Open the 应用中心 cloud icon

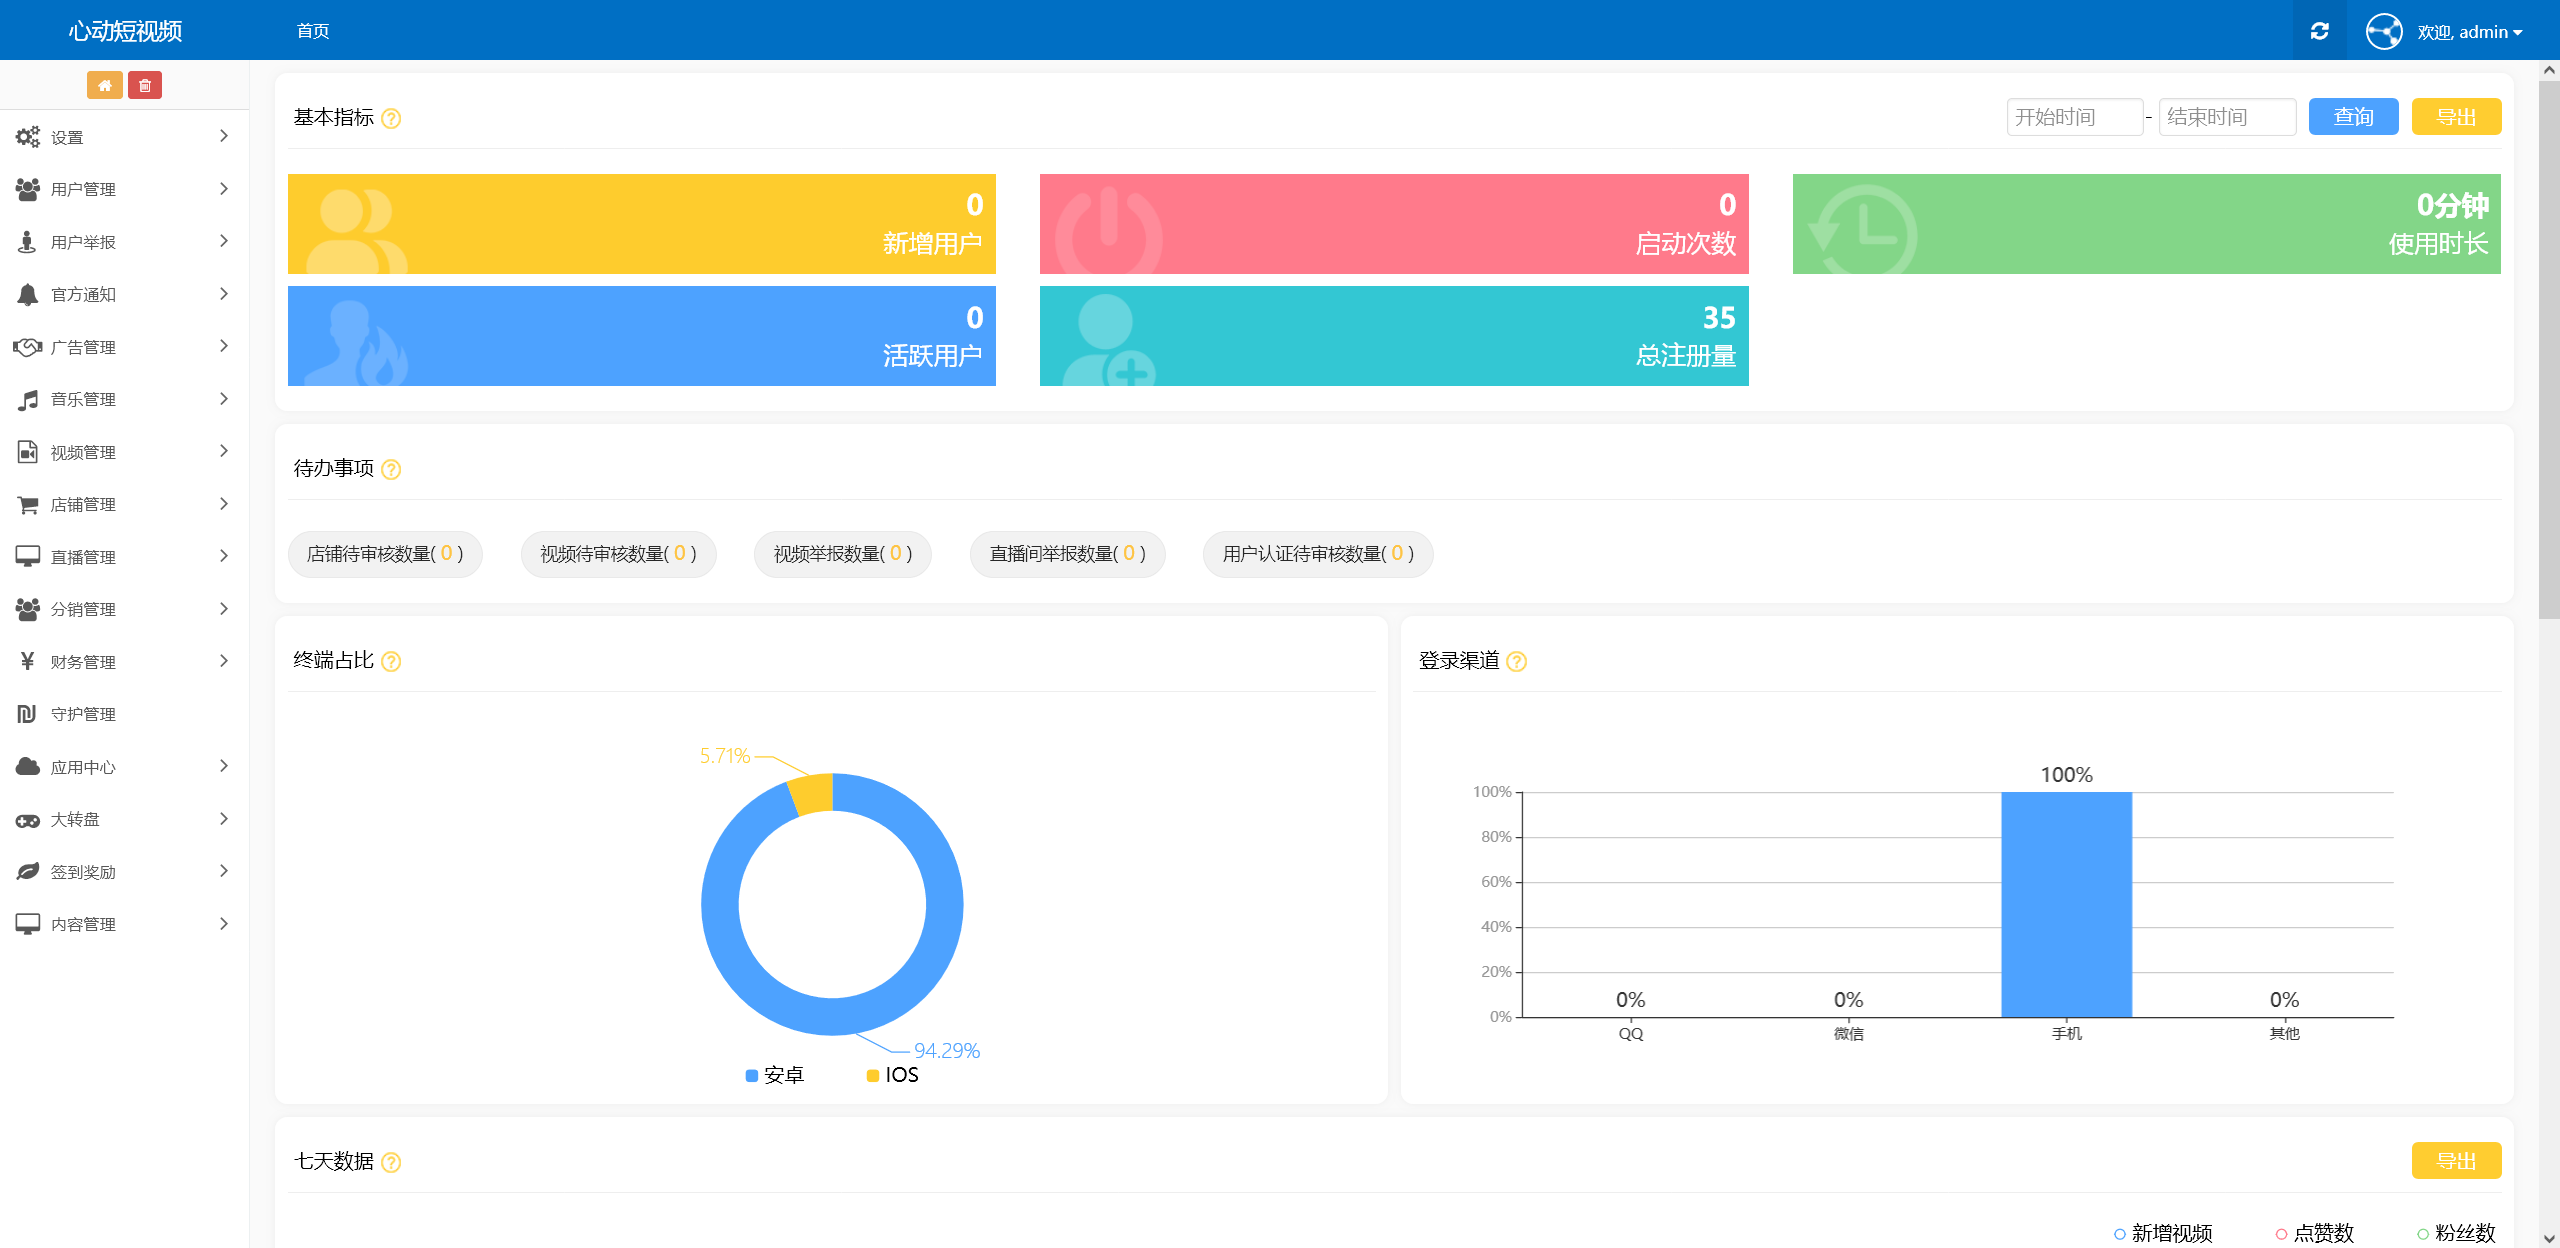point(28,766)
